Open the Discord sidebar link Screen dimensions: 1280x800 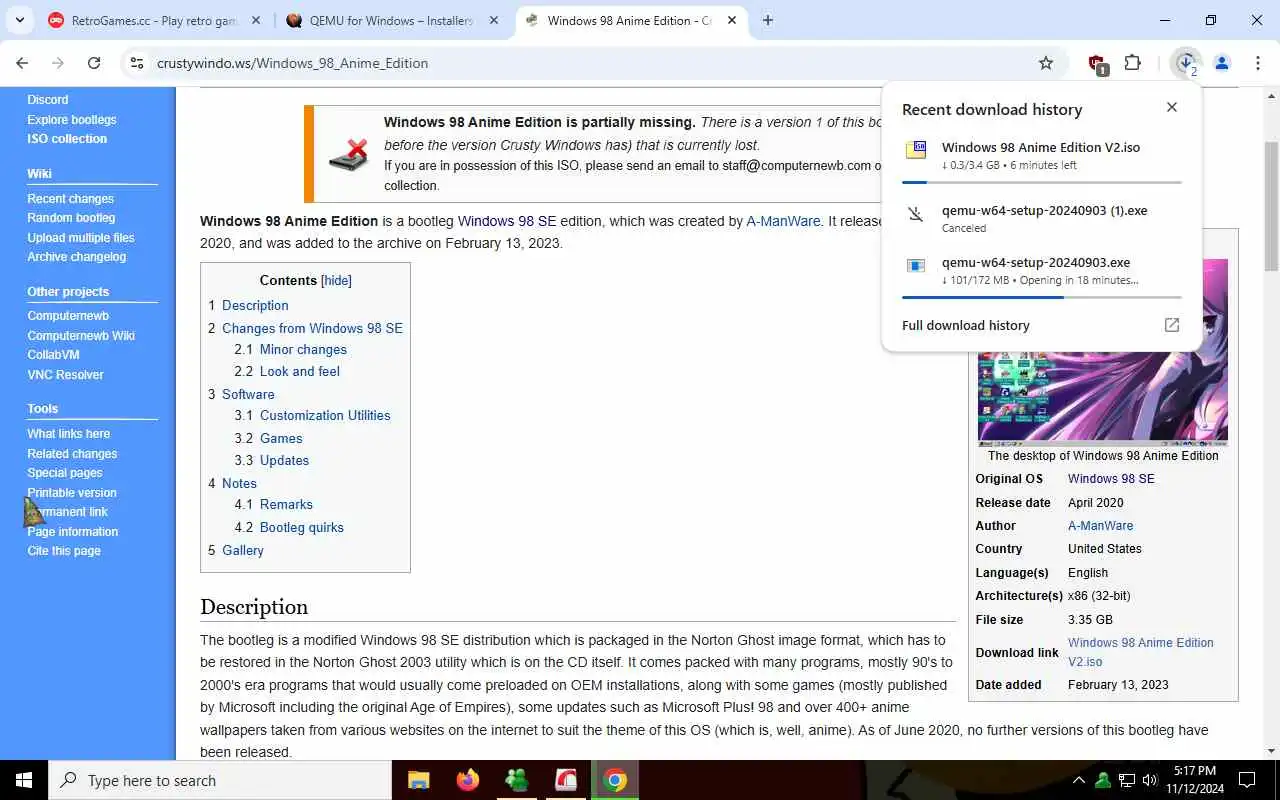click(48, 100)
